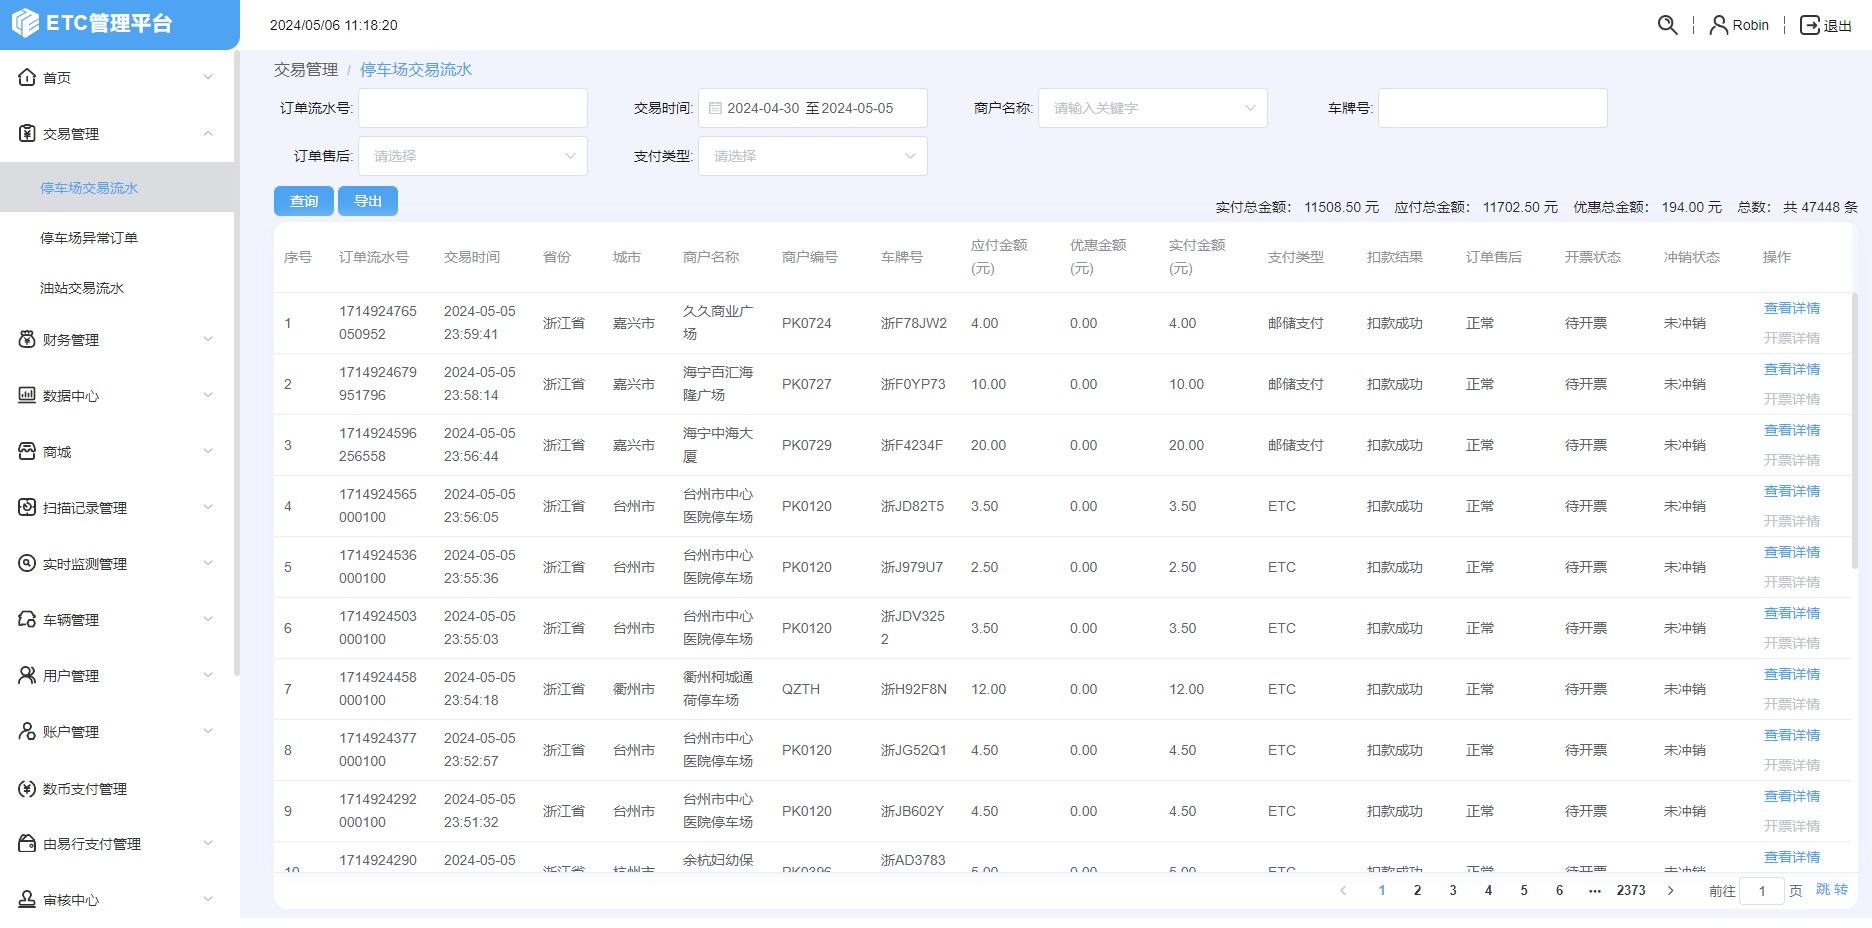The height and width of the screenshot is (928, 1872).
Task: Click the 首页 home icon in sidebar
Action: tap(27, 77)
